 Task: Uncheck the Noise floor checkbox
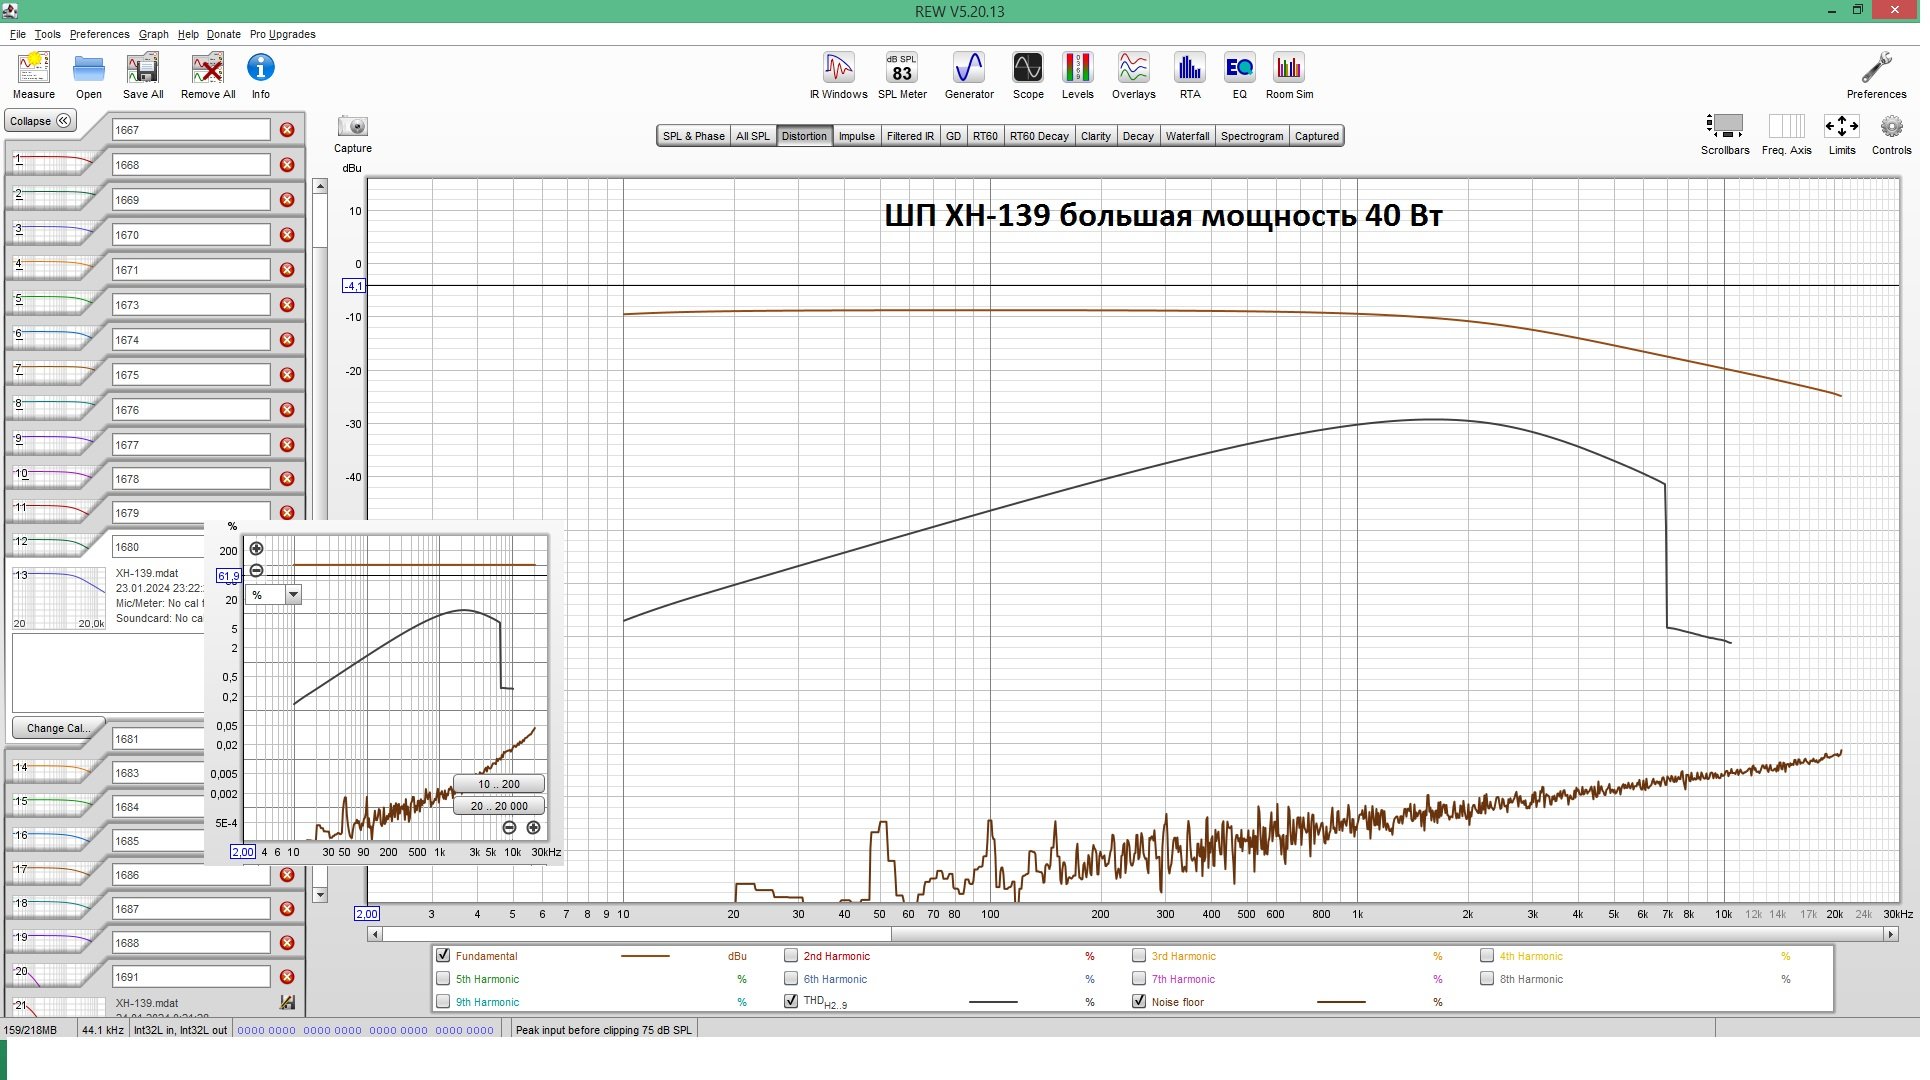coord(1139,1001)
